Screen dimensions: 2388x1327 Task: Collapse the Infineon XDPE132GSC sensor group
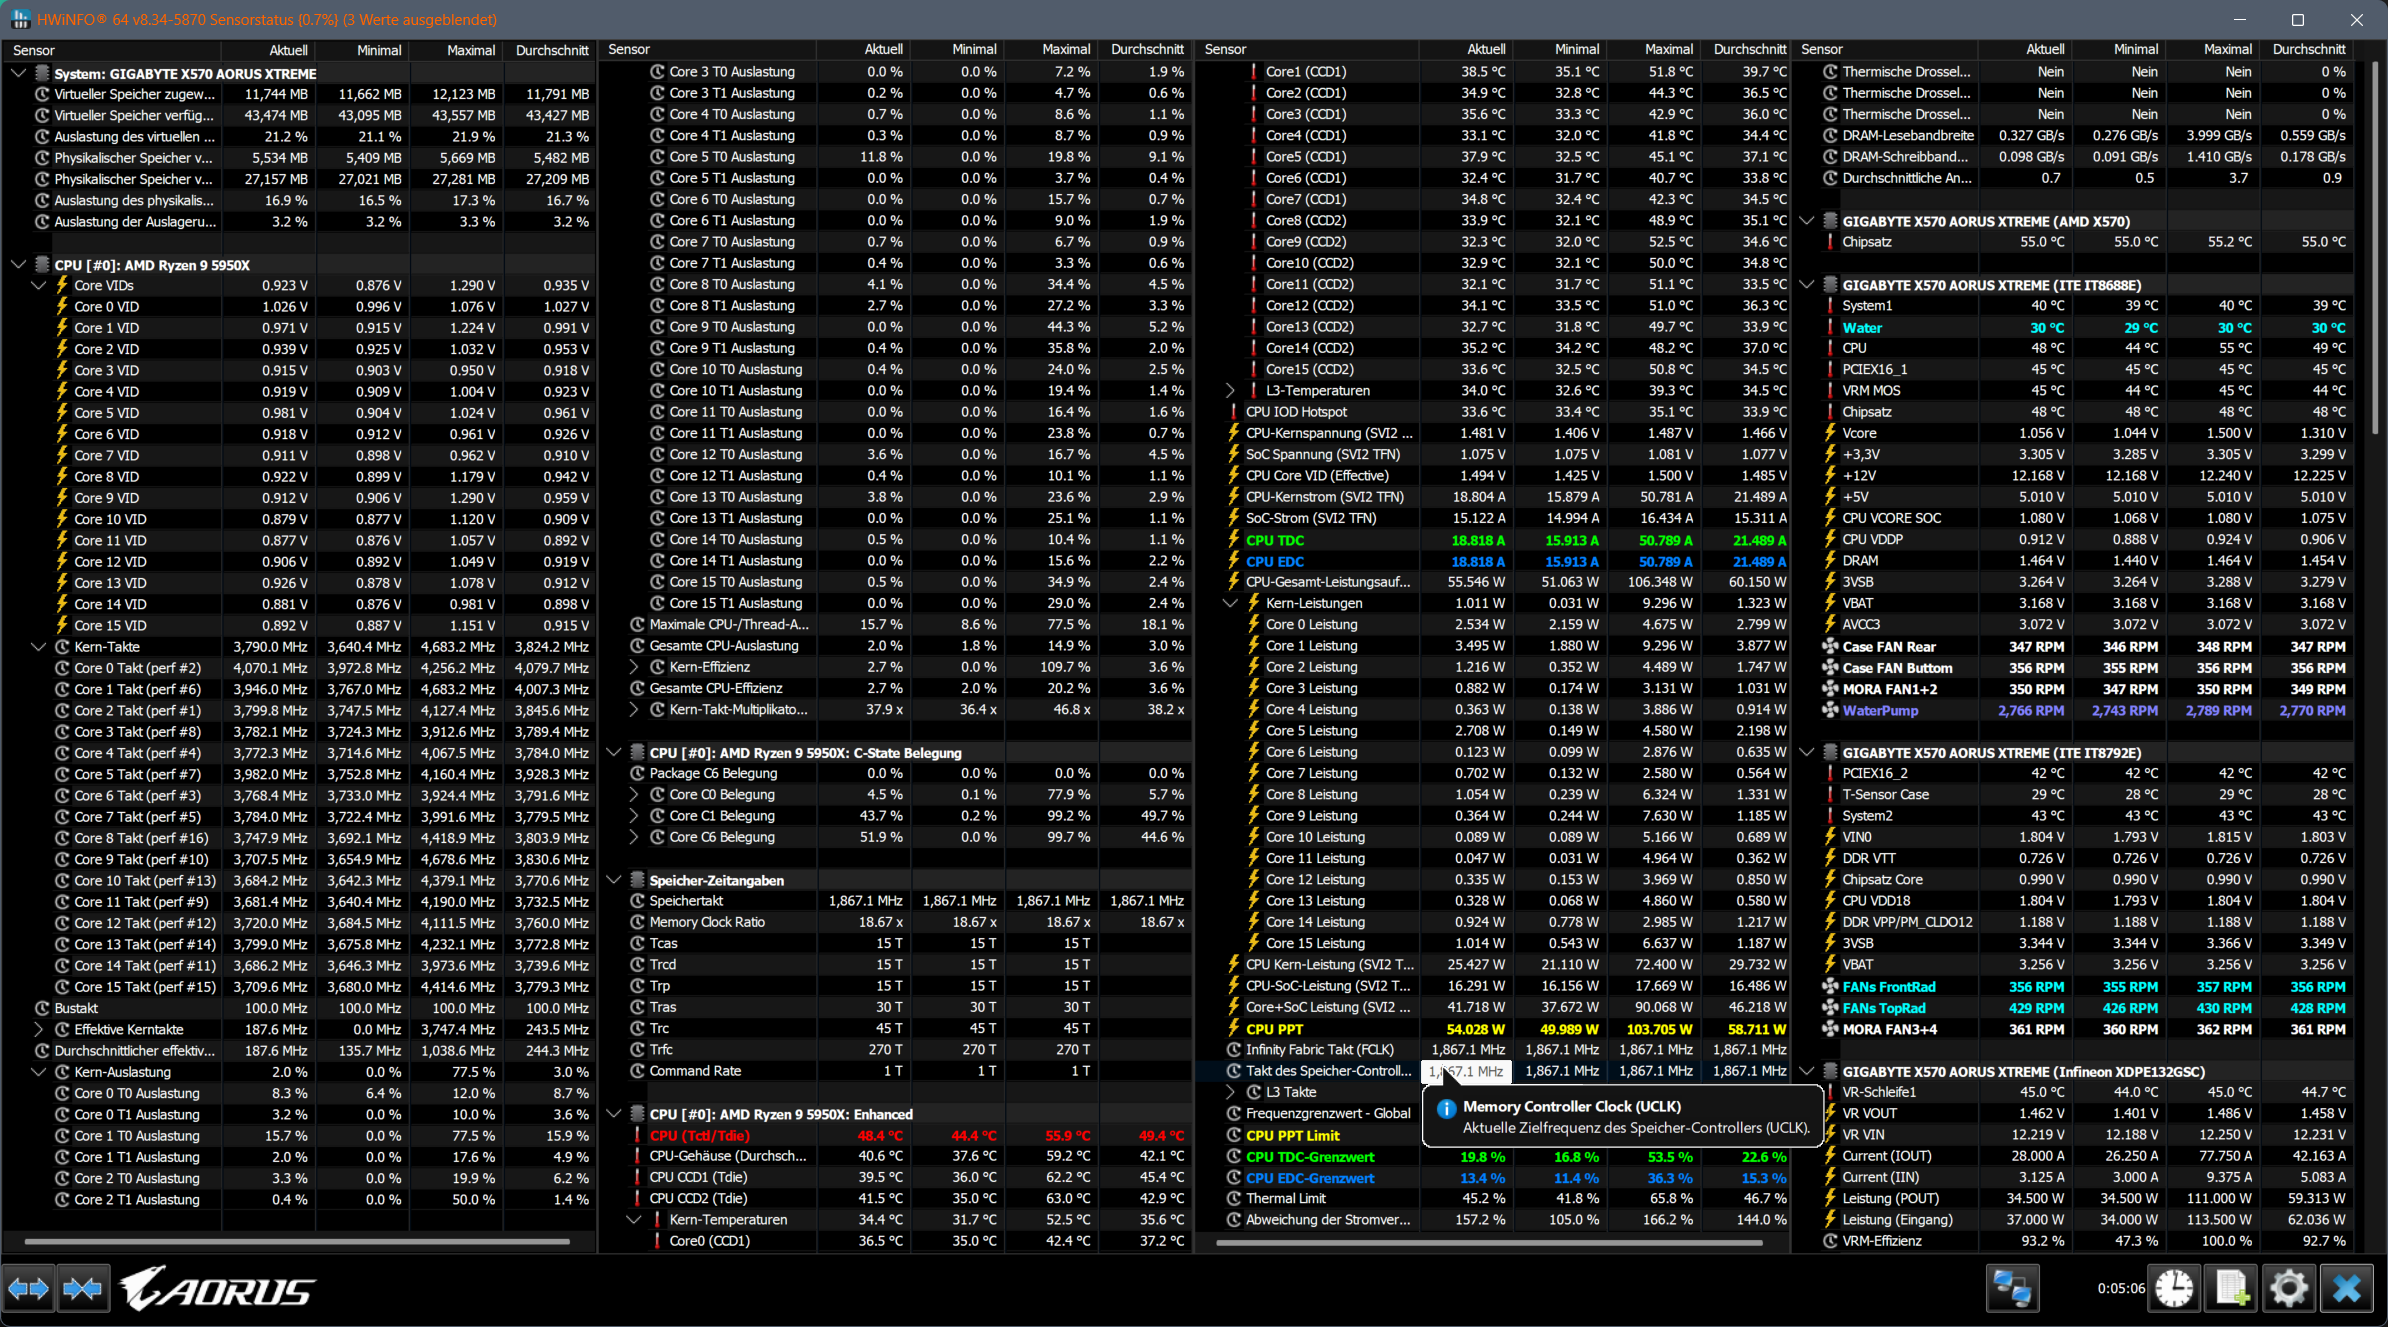click(x=1806, y=1071)
